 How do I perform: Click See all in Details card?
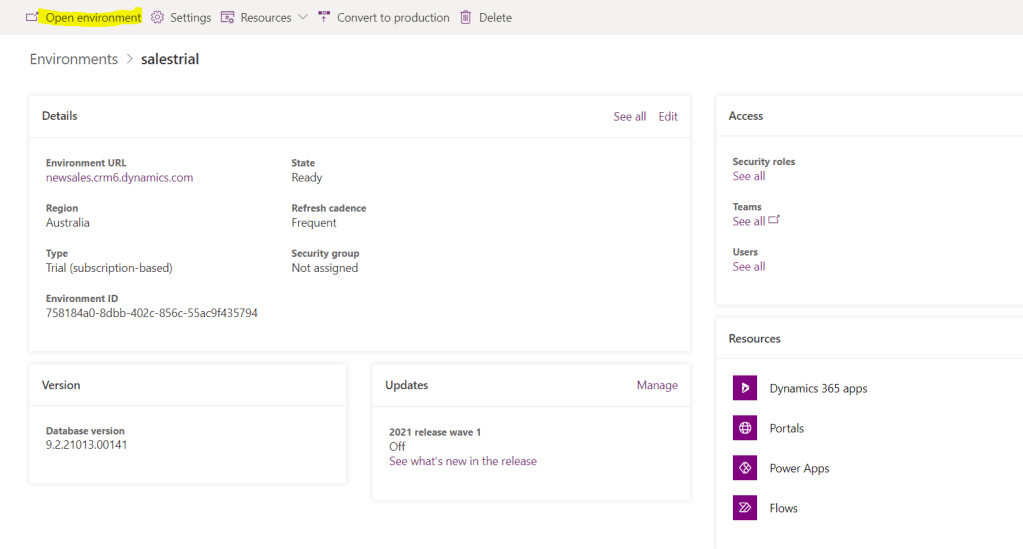point(629,116)
